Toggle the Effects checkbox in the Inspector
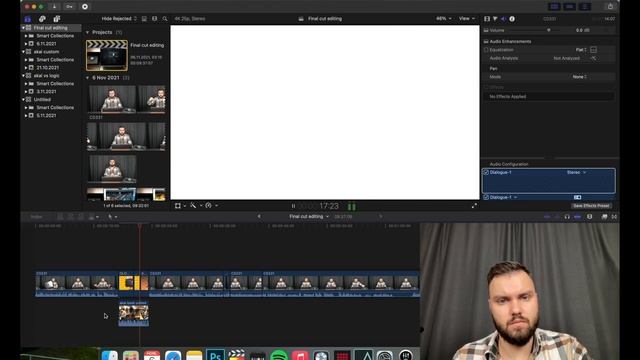The height and width of the screenshot is (360, 640). [486, 87]
